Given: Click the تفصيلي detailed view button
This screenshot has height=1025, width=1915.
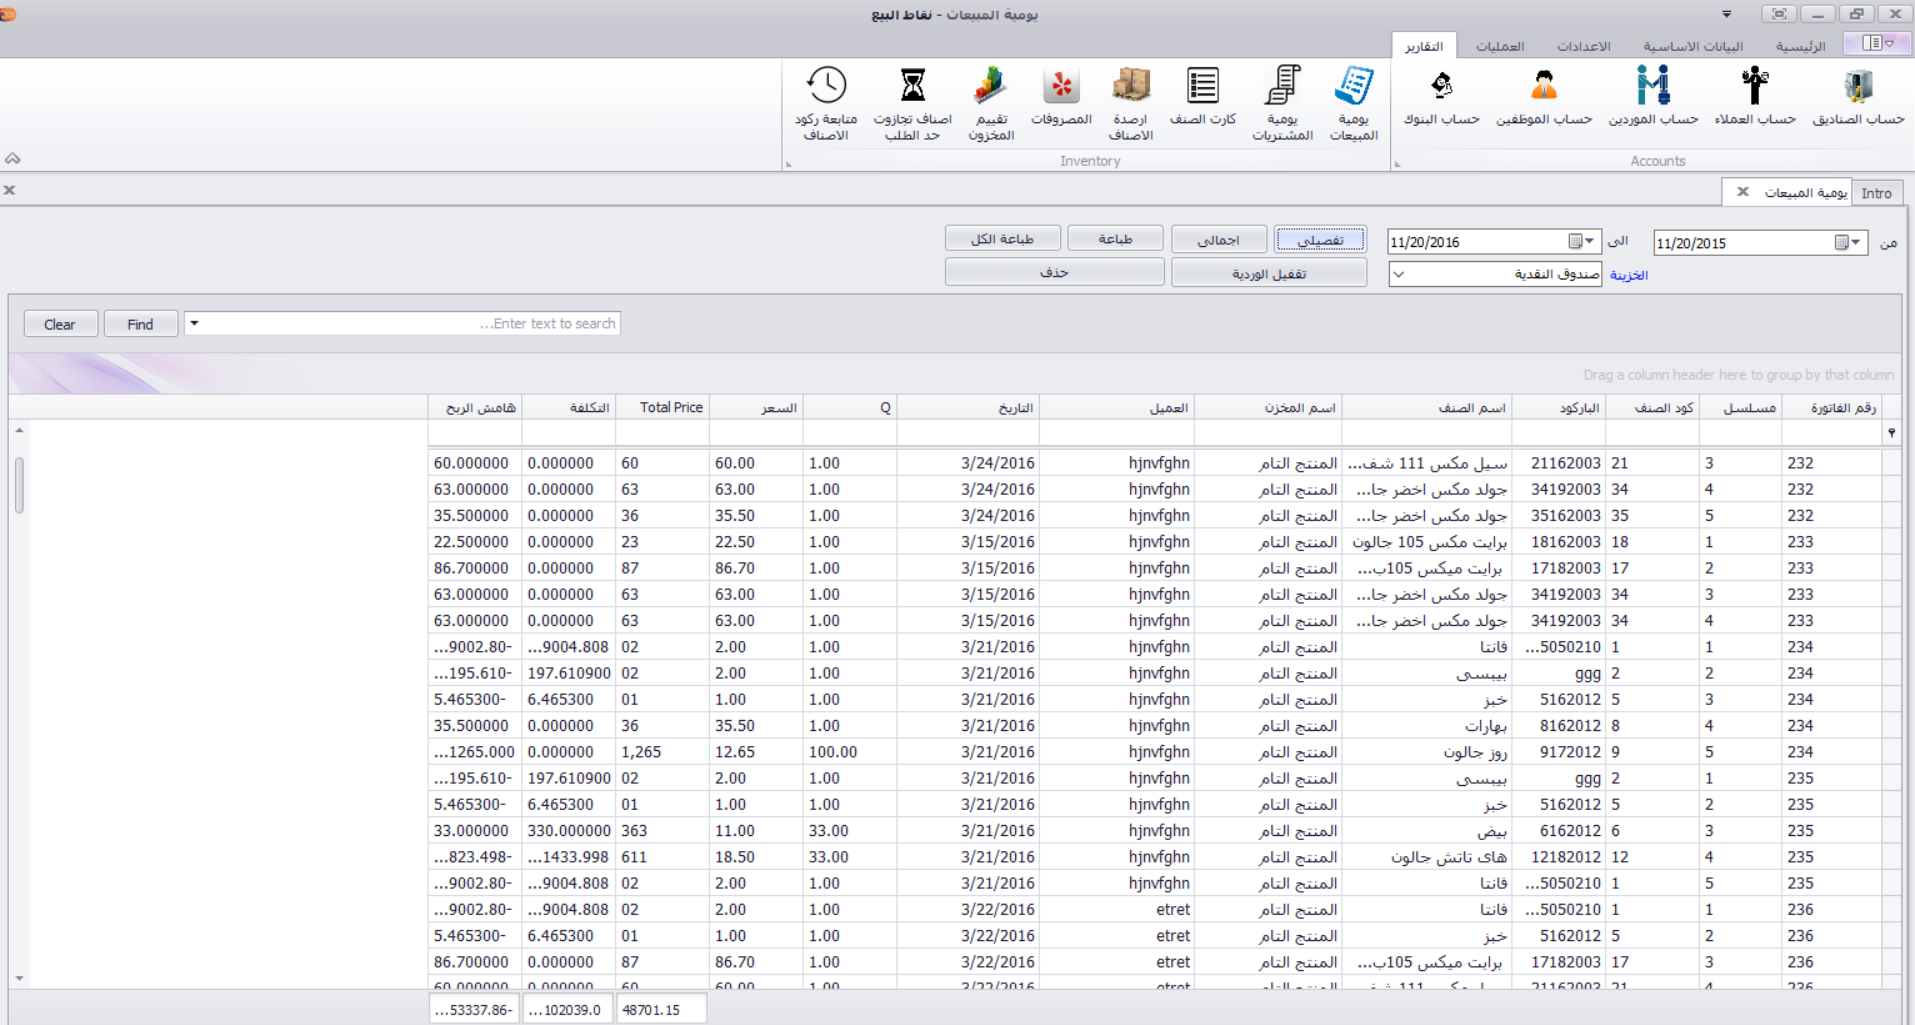Looking at the screenshot, I should pyautogui.click(x=1320, y=240).
